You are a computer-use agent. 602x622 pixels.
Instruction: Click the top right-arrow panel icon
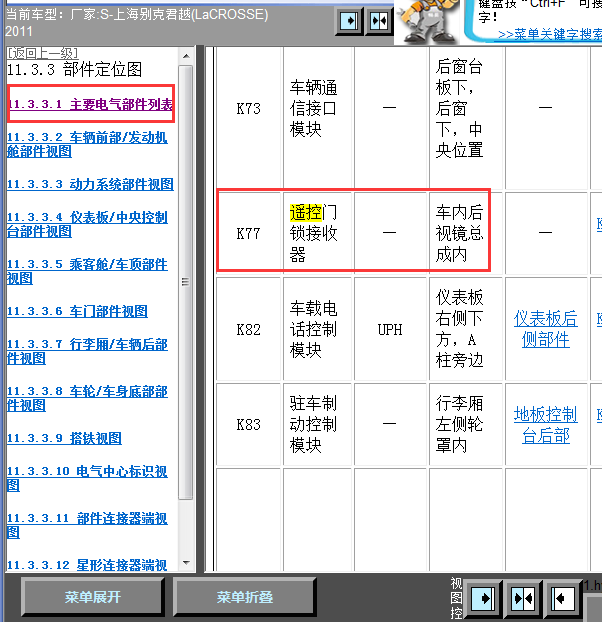(349, 21)
